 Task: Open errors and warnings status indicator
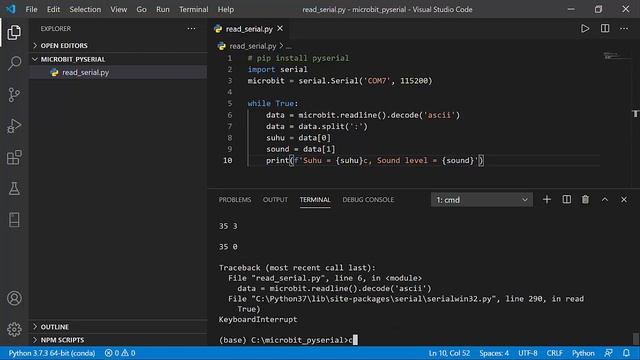[x=120, y=353]
